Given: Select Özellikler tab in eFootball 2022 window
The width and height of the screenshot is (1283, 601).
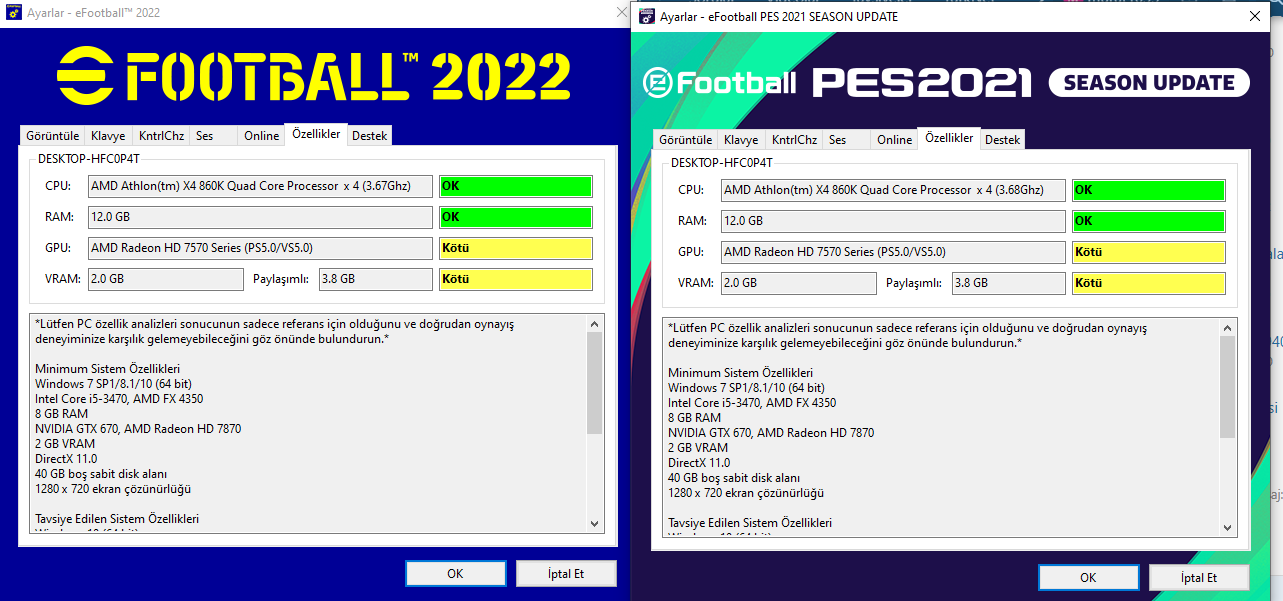Looking at the screenshot, I should [x=316, y=134].
